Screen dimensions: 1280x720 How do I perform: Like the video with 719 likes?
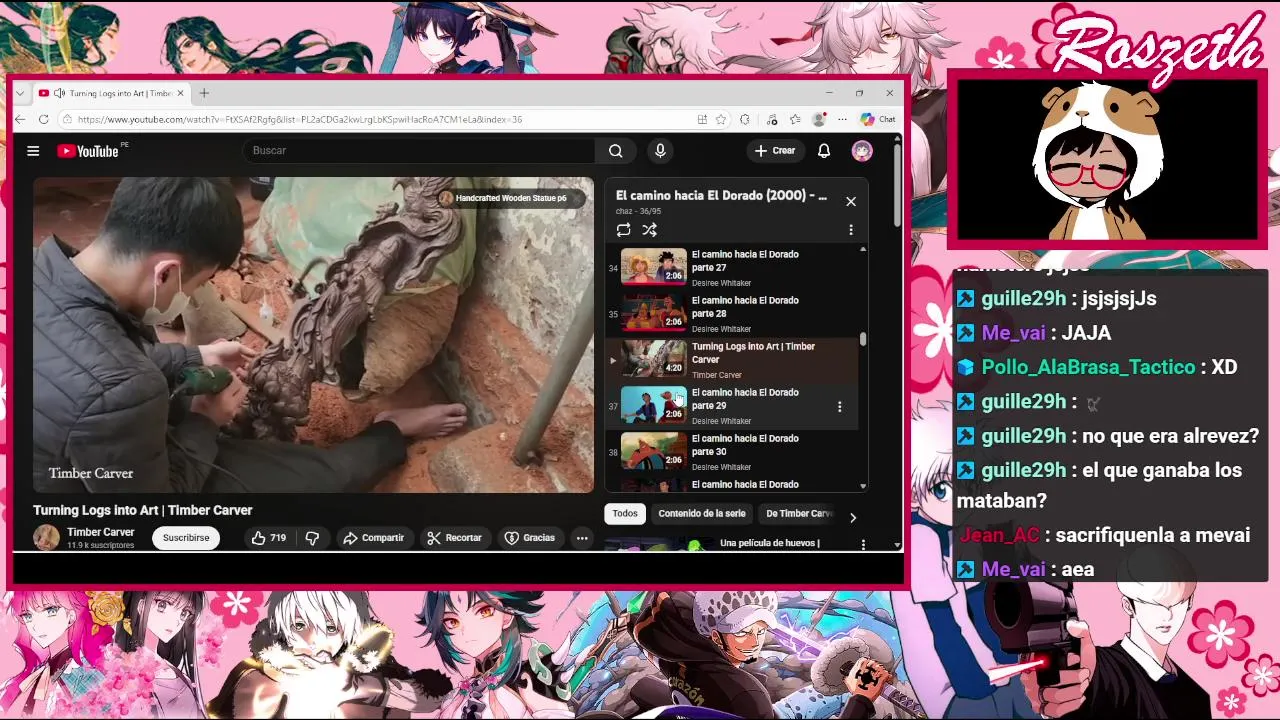[269, 538]
